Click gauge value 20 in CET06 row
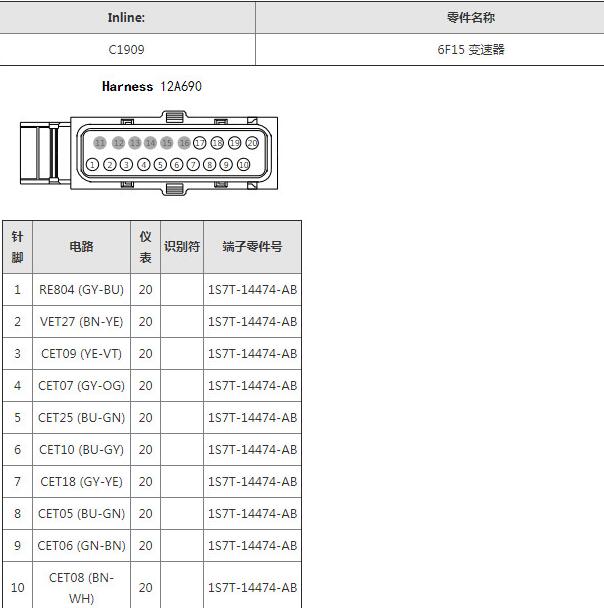Viewport: 604px width, 608px height. (x=145, y=546)
